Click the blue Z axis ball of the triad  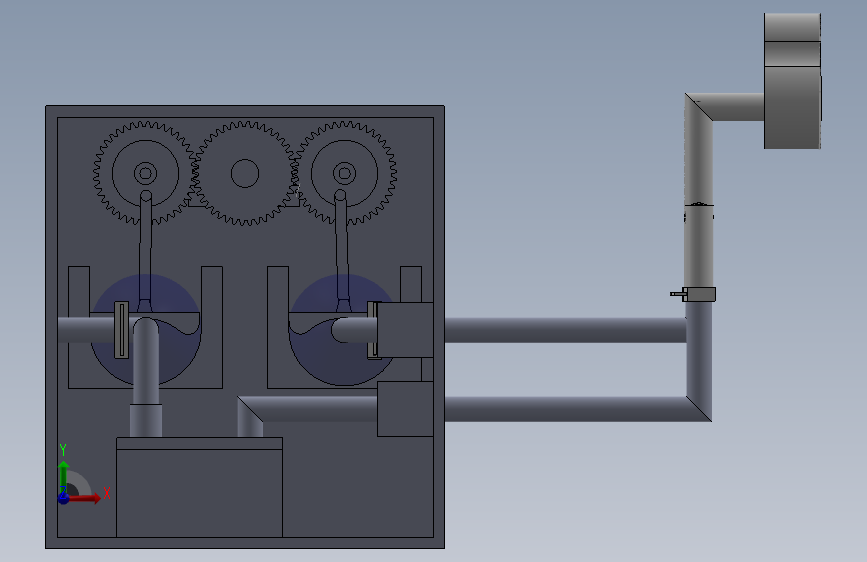[x=64, y=498]
